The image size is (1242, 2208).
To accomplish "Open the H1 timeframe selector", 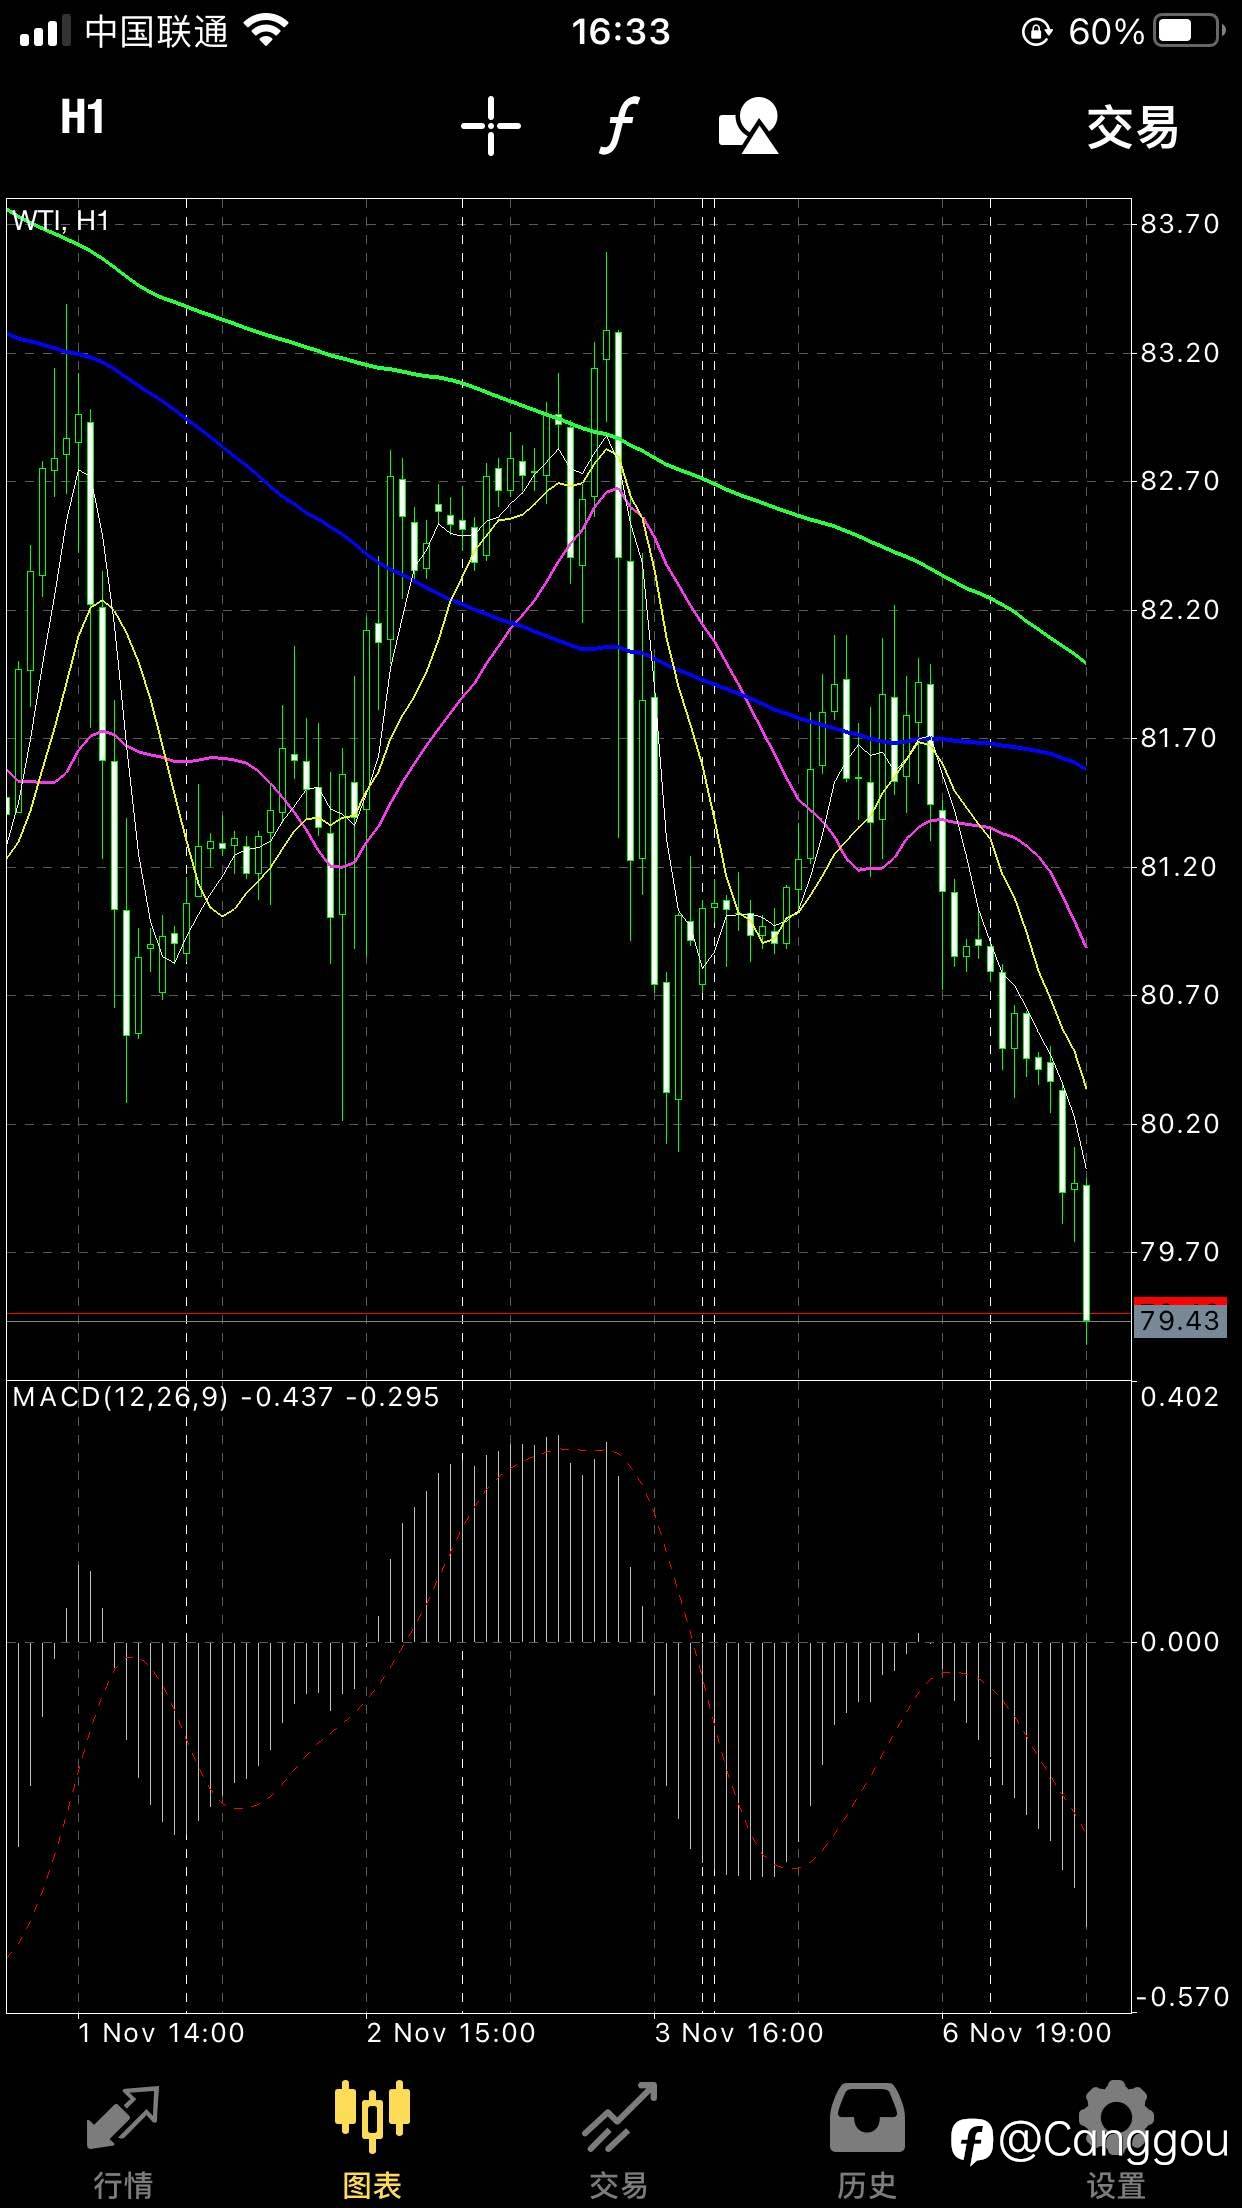I will pos(82,118).
